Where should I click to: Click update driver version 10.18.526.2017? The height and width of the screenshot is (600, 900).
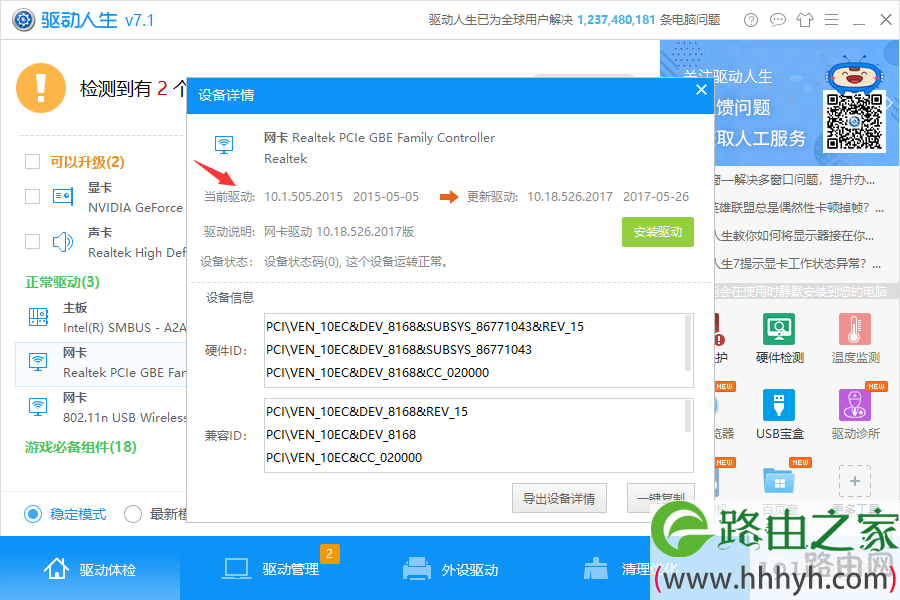tap(570, 196)
